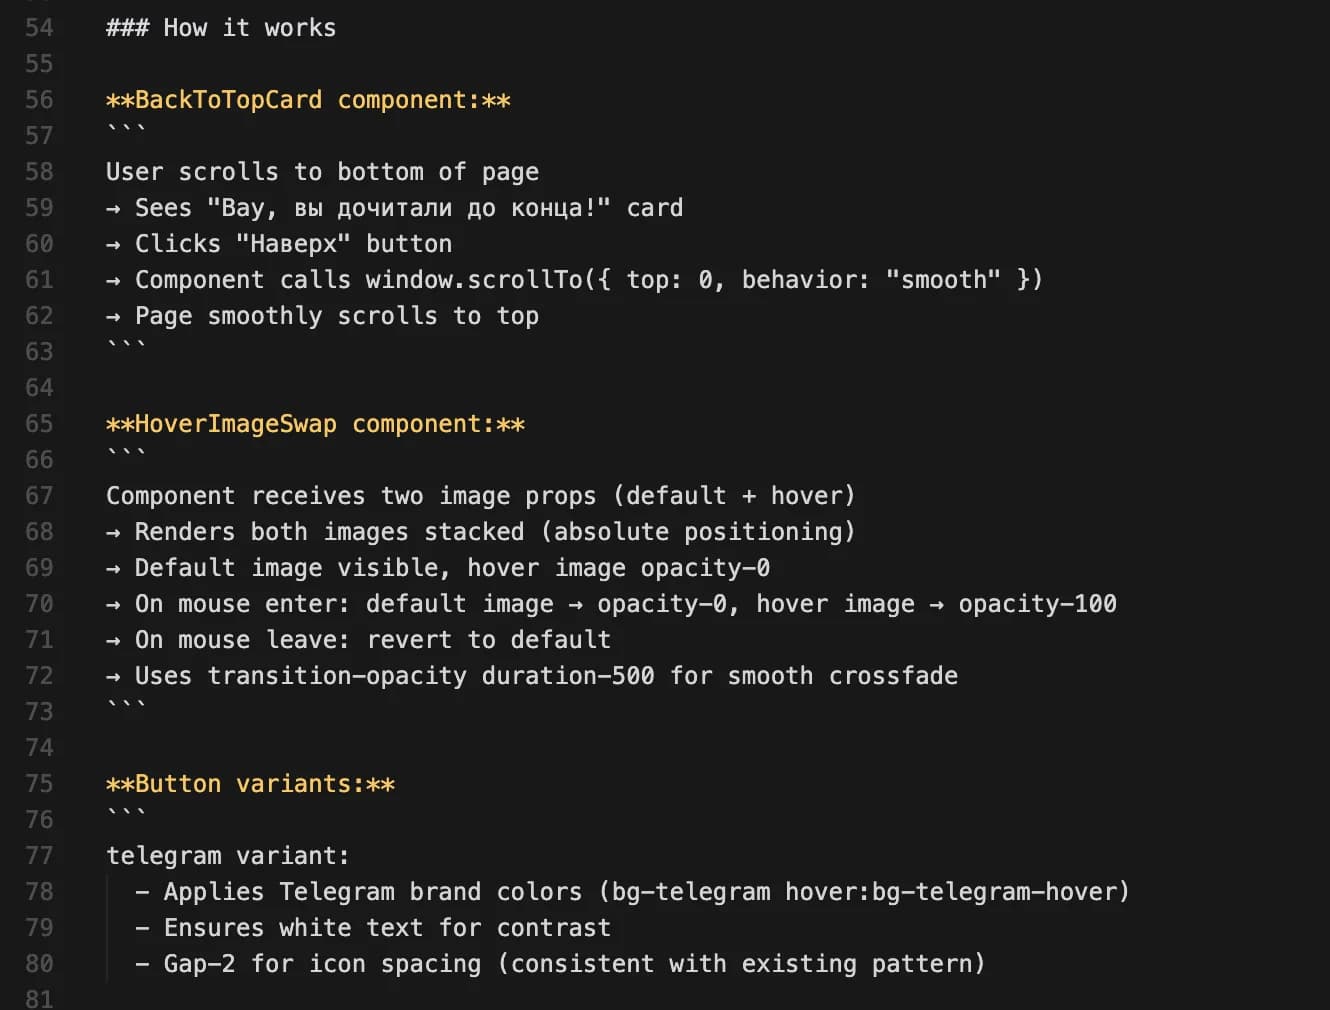Click the "User scrolls to bottom of page" line
This screenshot has width=1330, height=1010.
tap(322, 172)
